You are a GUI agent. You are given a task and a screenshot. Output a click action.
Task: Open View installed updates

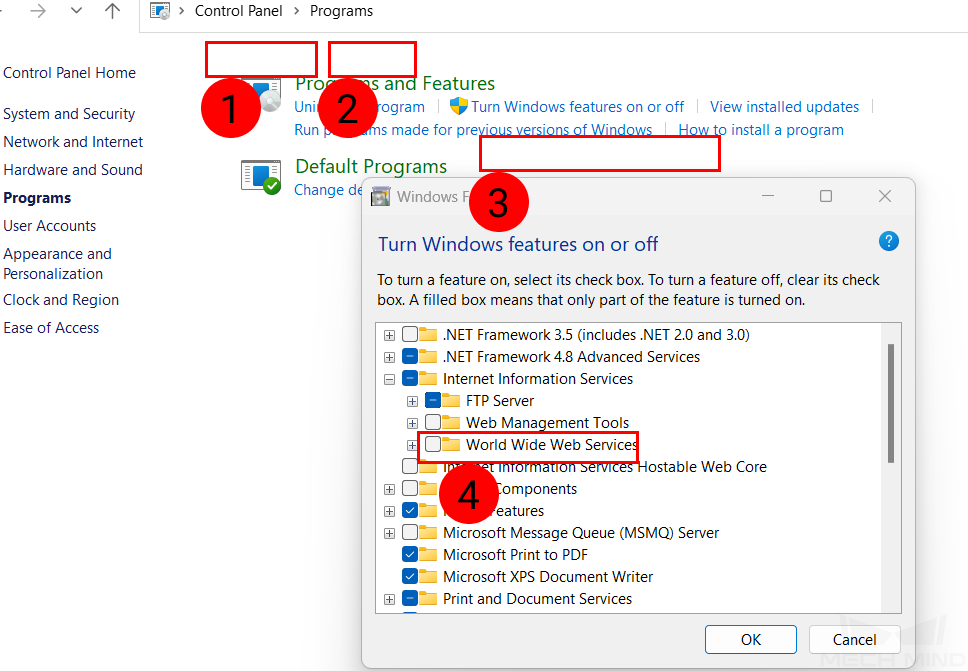click(x=784, y=107)
